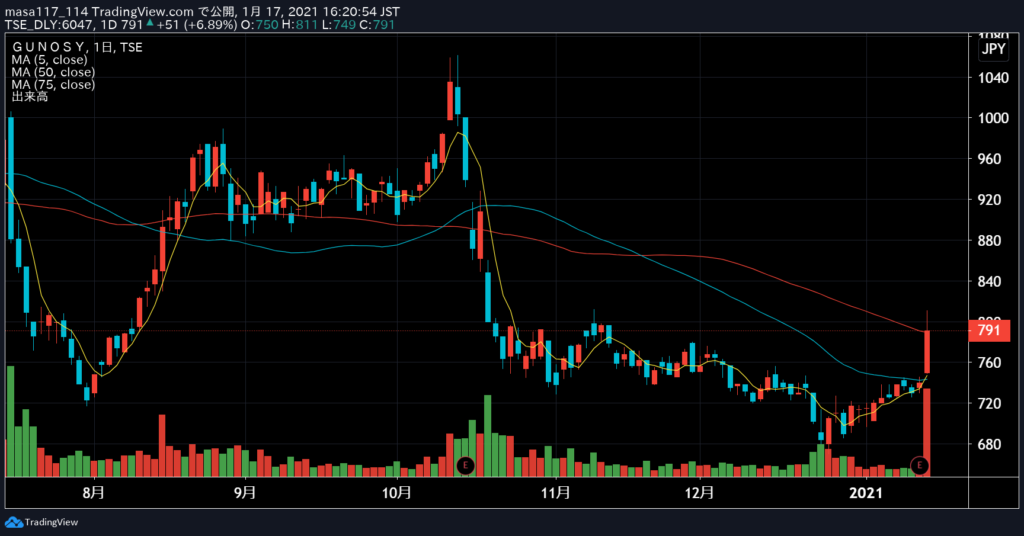Click the earnings E marker in January 2021
The image size is (1024, 536).
click(x=919, y=465)
